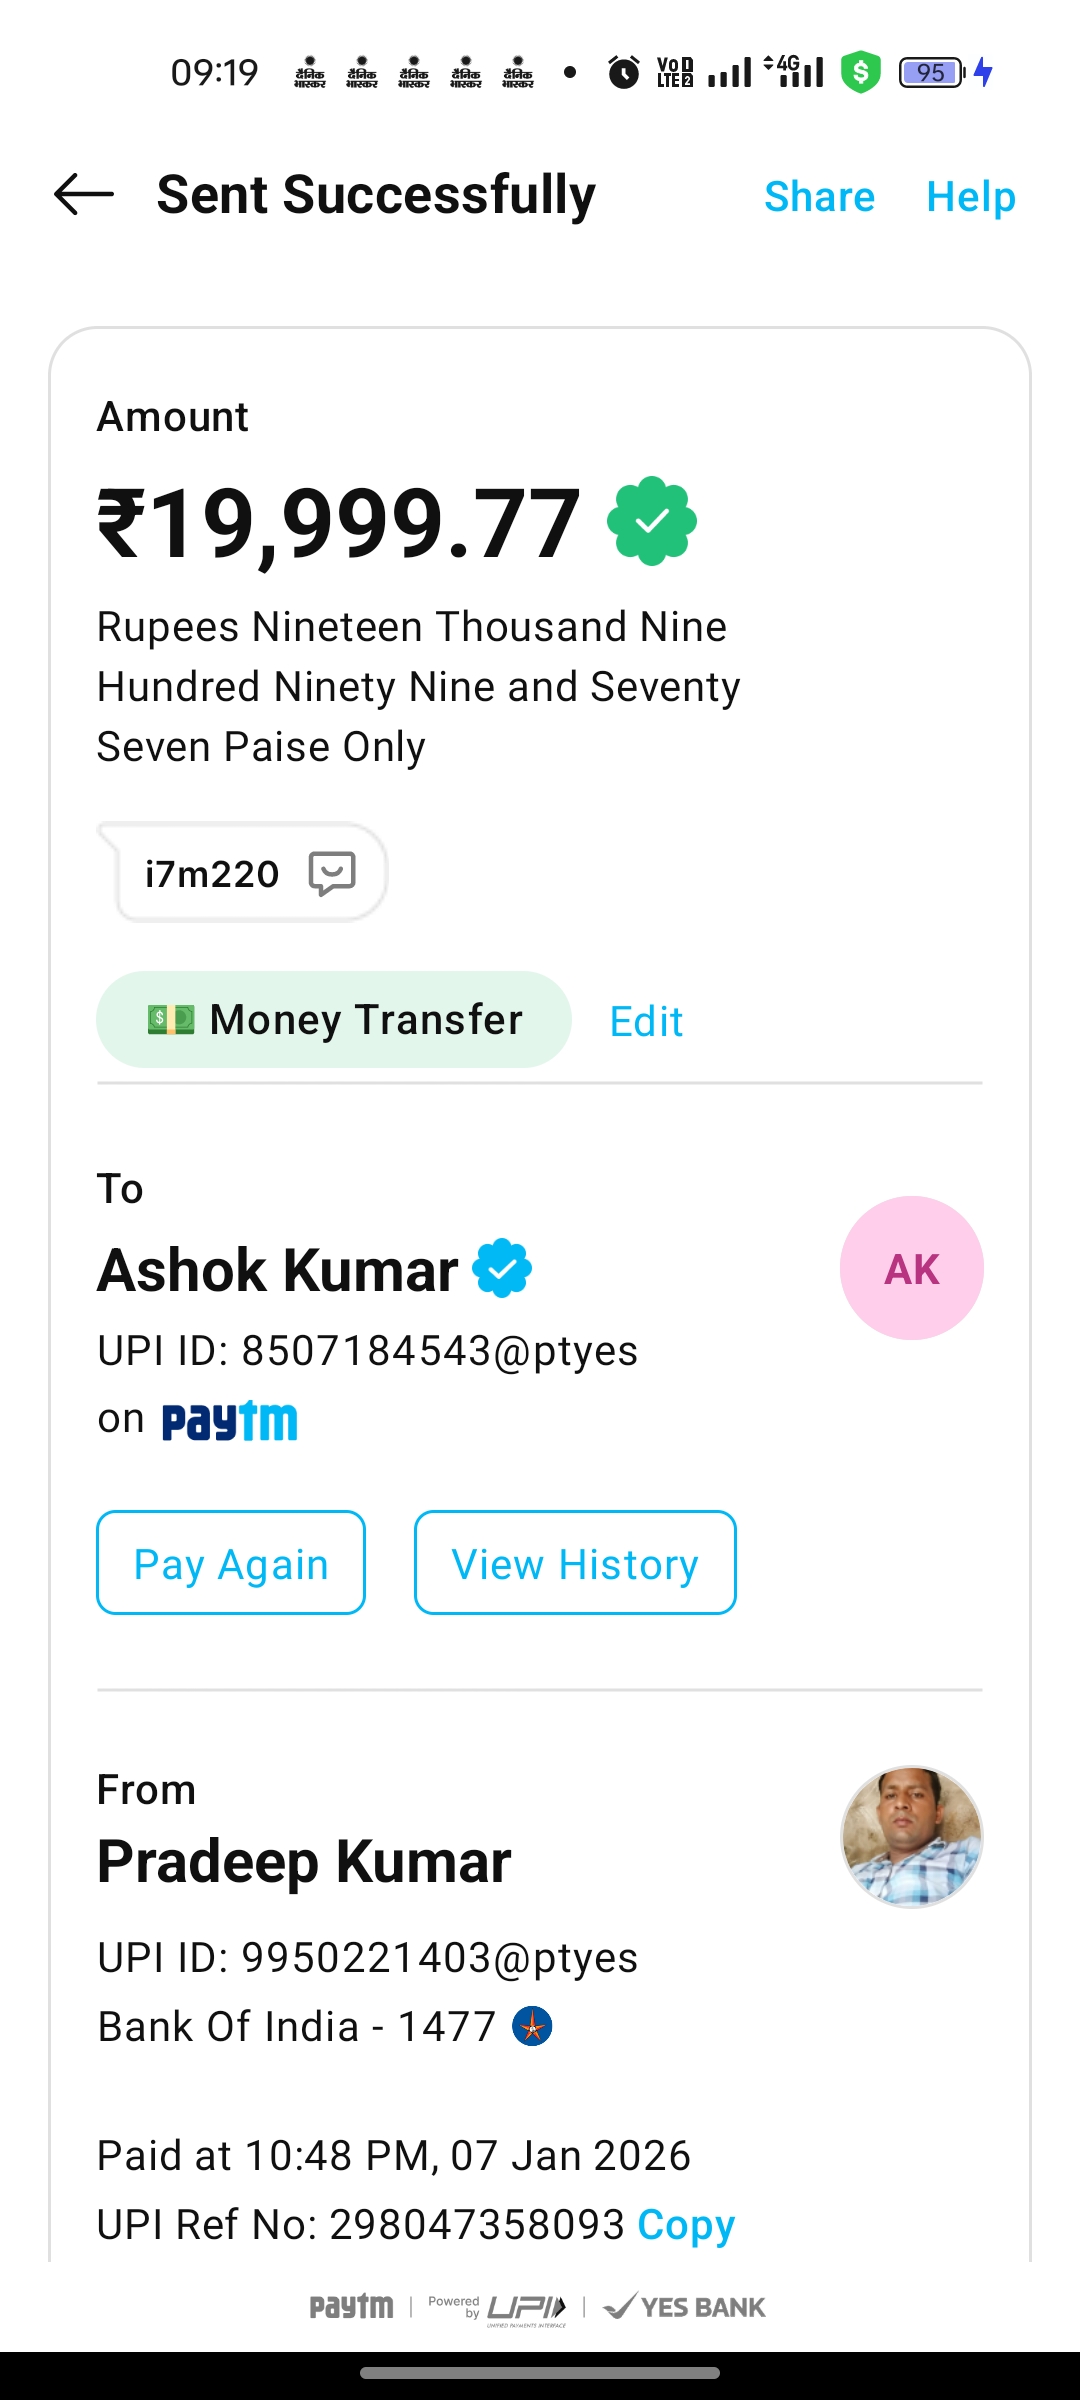Image resolution: width=1080 pixels, height=2400 pixels.
Task: Tap Pradeep Kumar's profile photo
Action: 911,1837
